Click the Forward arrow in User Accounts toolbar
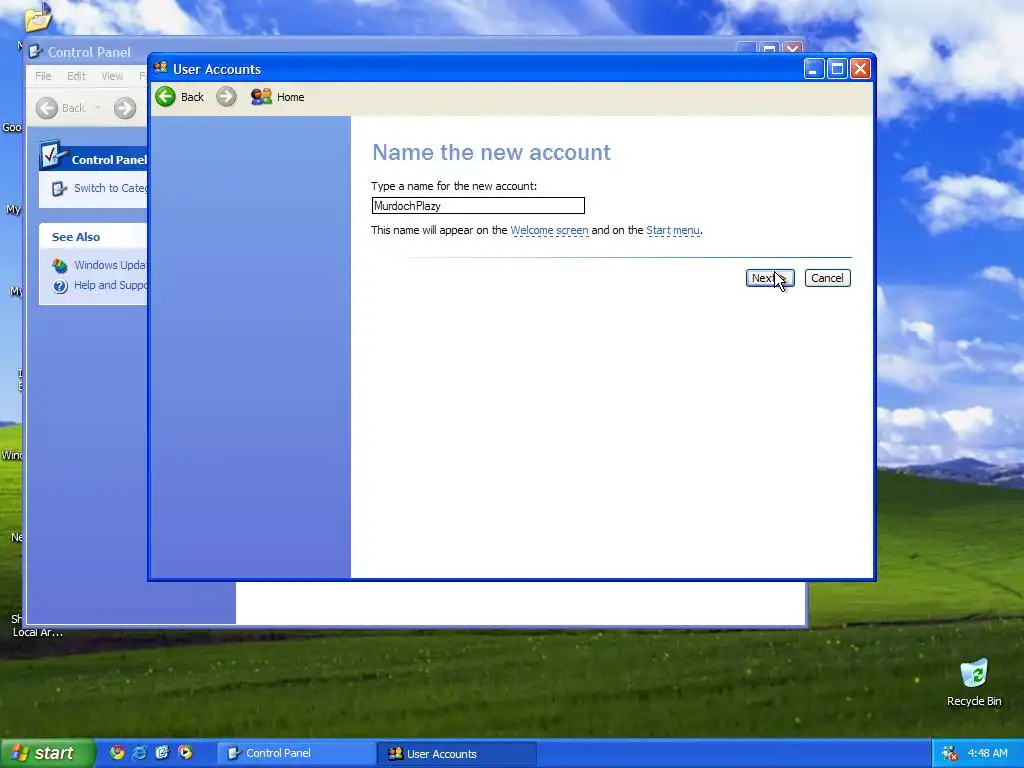The image size is (1024, 768). tap(226, 97)
